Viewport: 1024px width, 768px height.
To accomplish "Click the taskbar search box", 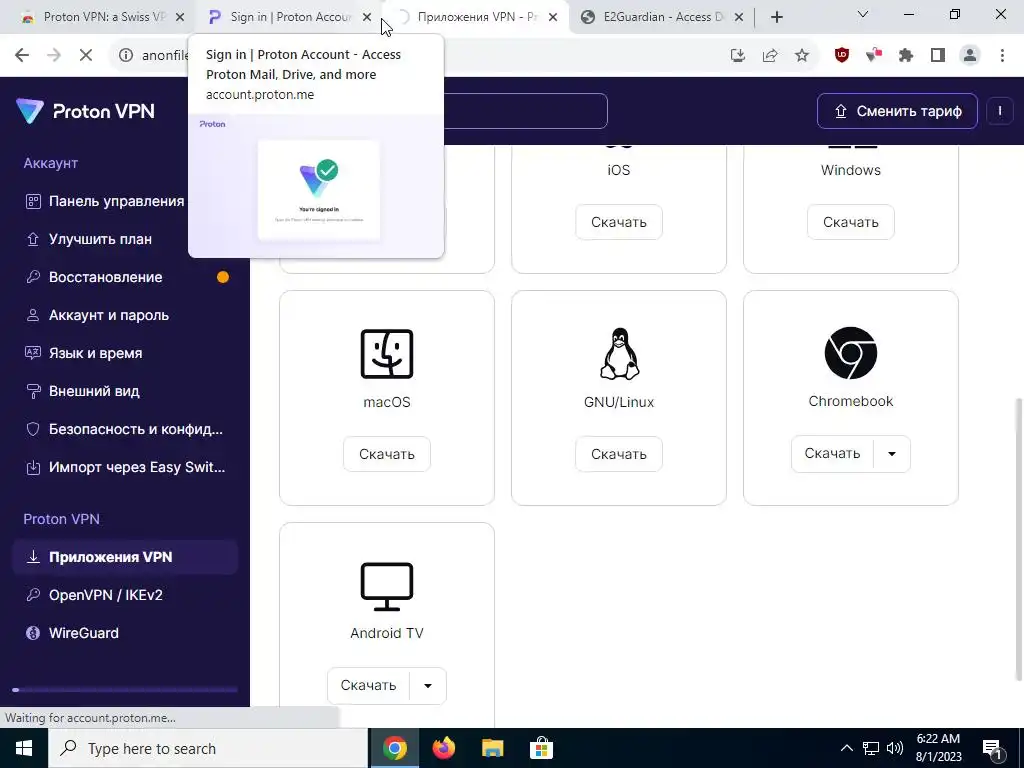I will 208,748.
